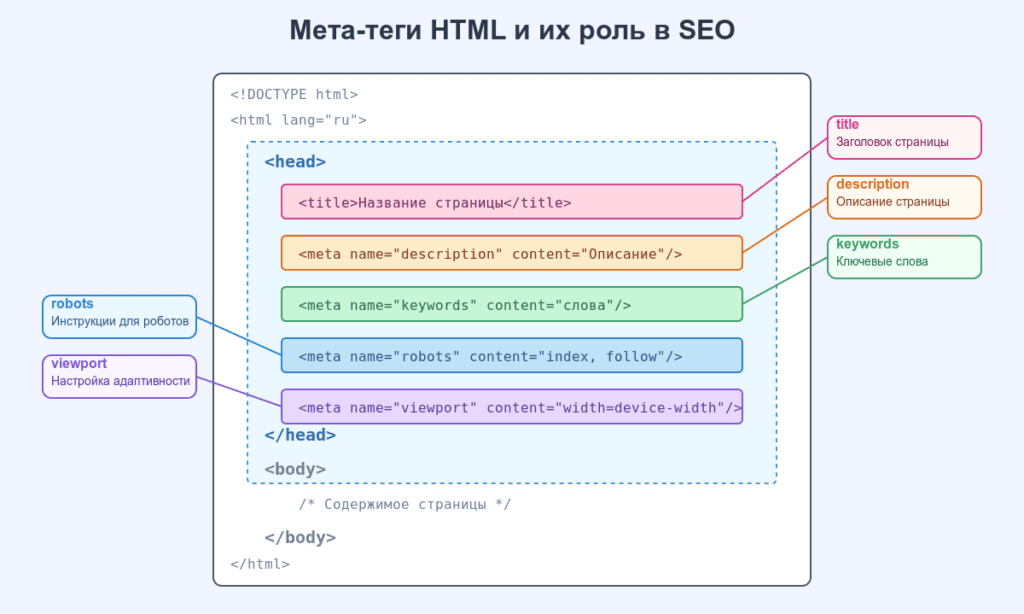Select the <!DOCTYPE html> line
1024x614 pixels.
[294, 95]
